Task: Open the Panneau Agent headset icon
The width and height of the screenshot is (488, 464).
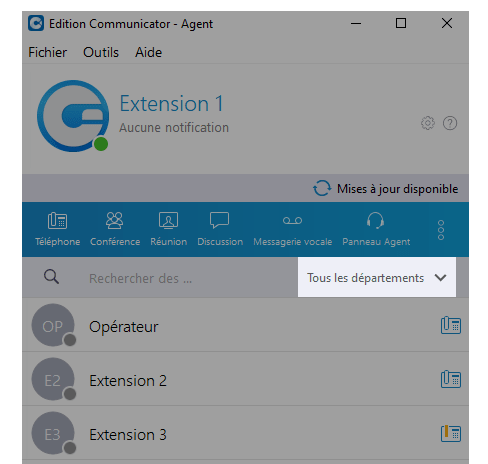Action: tap(375, 221)
